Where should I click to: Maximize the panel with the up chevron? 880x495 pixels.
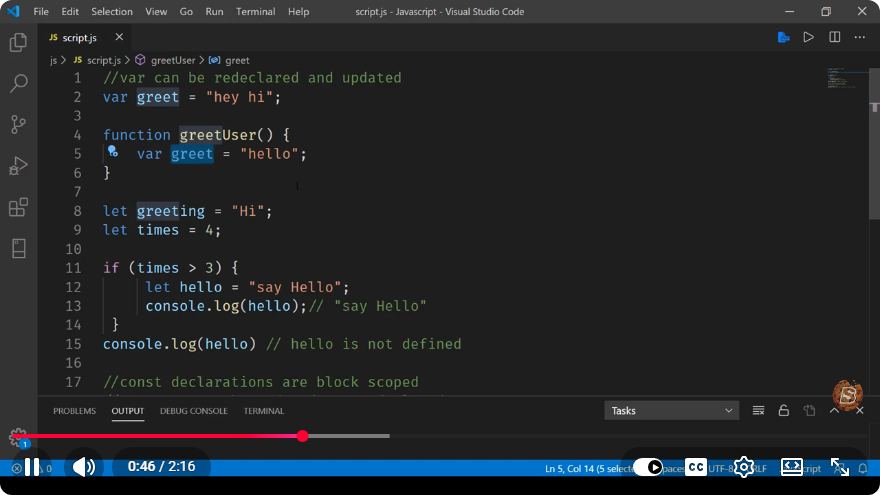834,411
